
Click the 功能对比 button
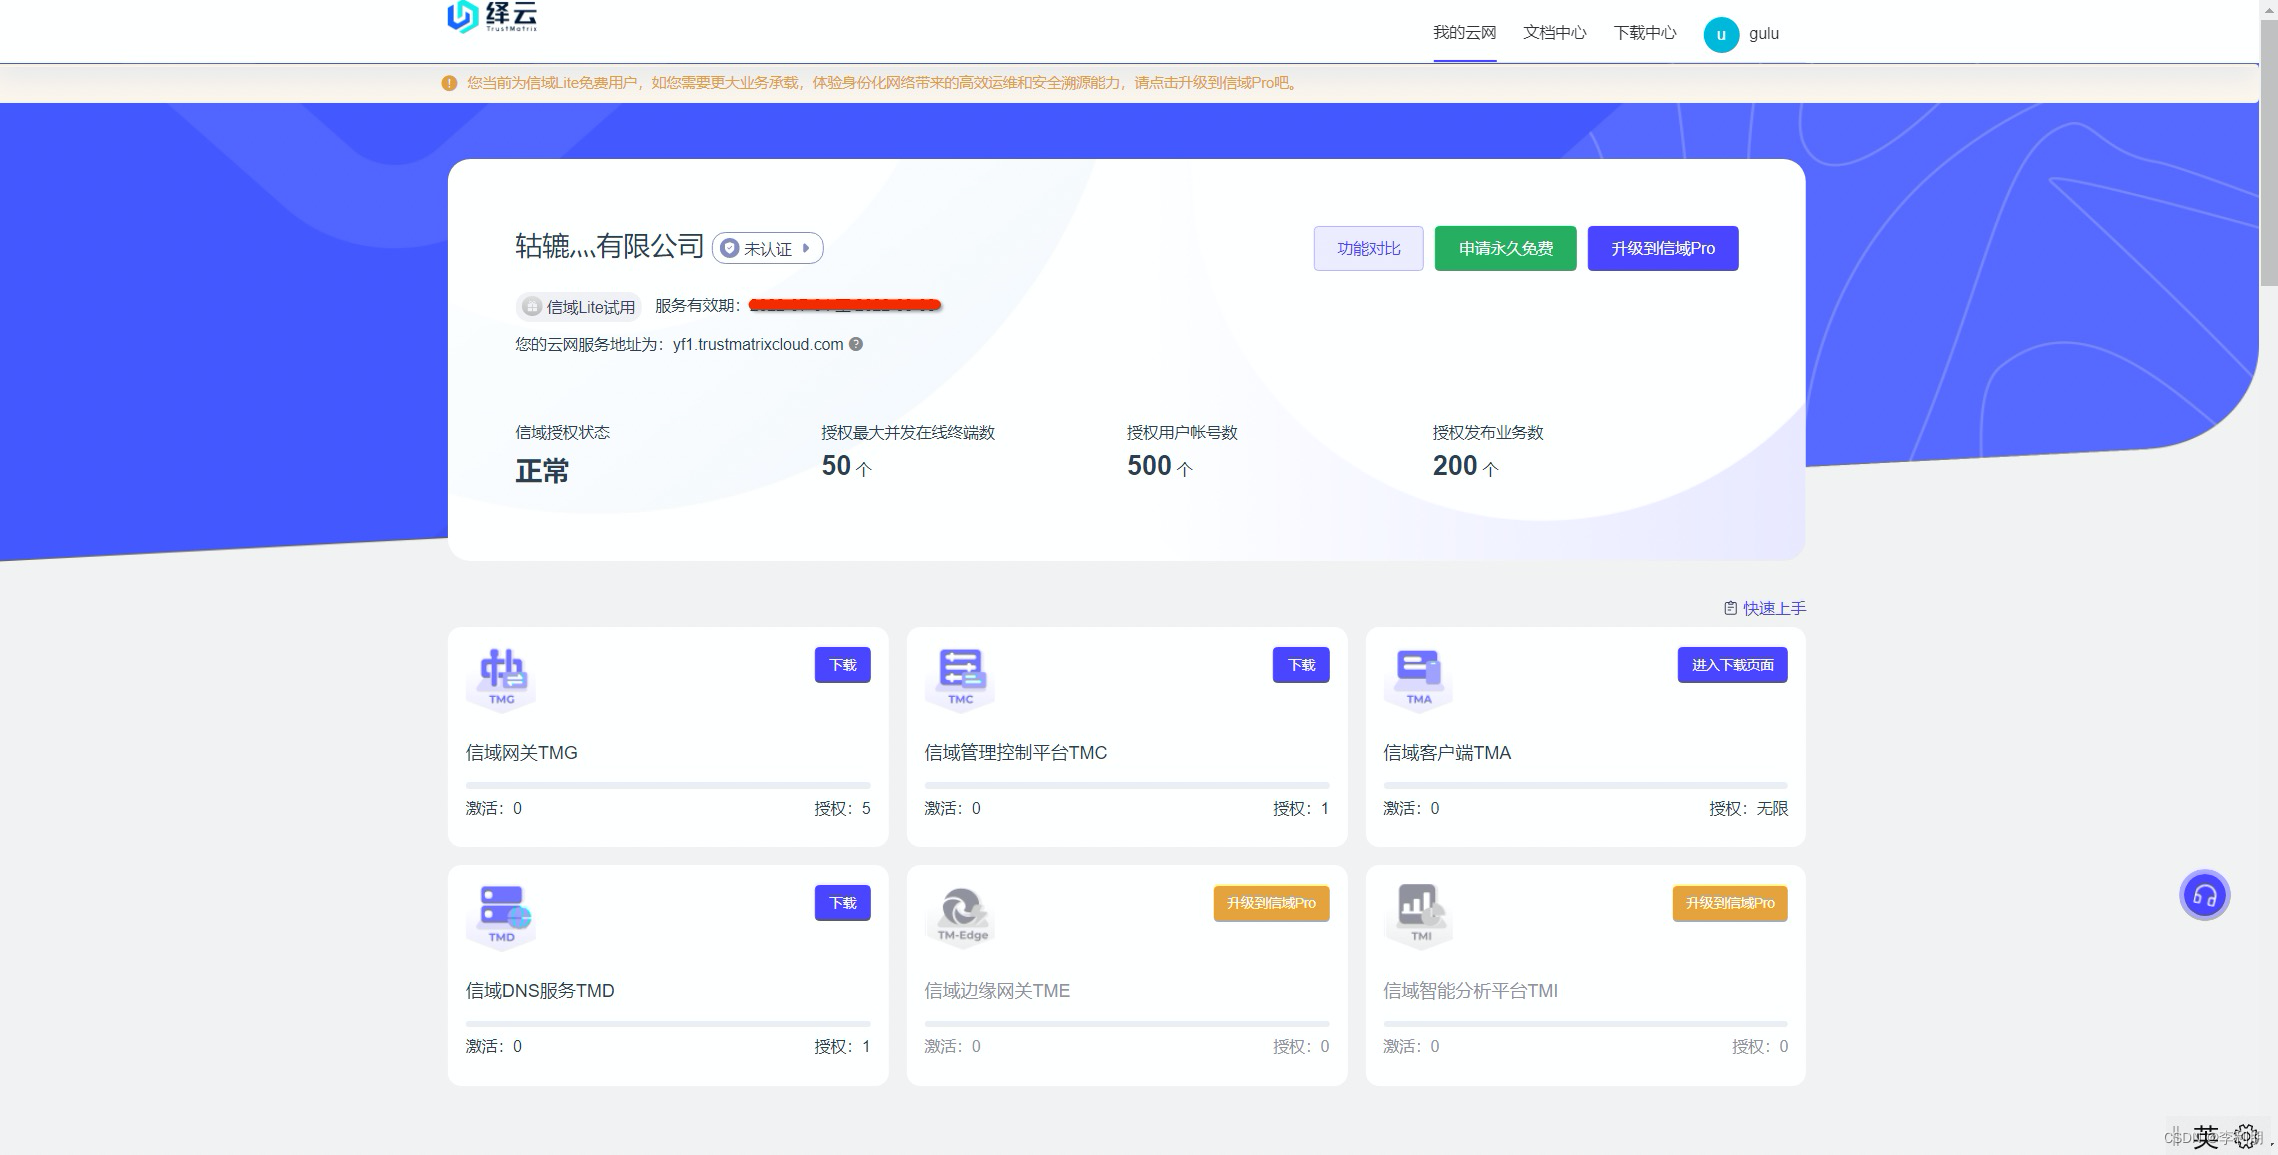1368,248
